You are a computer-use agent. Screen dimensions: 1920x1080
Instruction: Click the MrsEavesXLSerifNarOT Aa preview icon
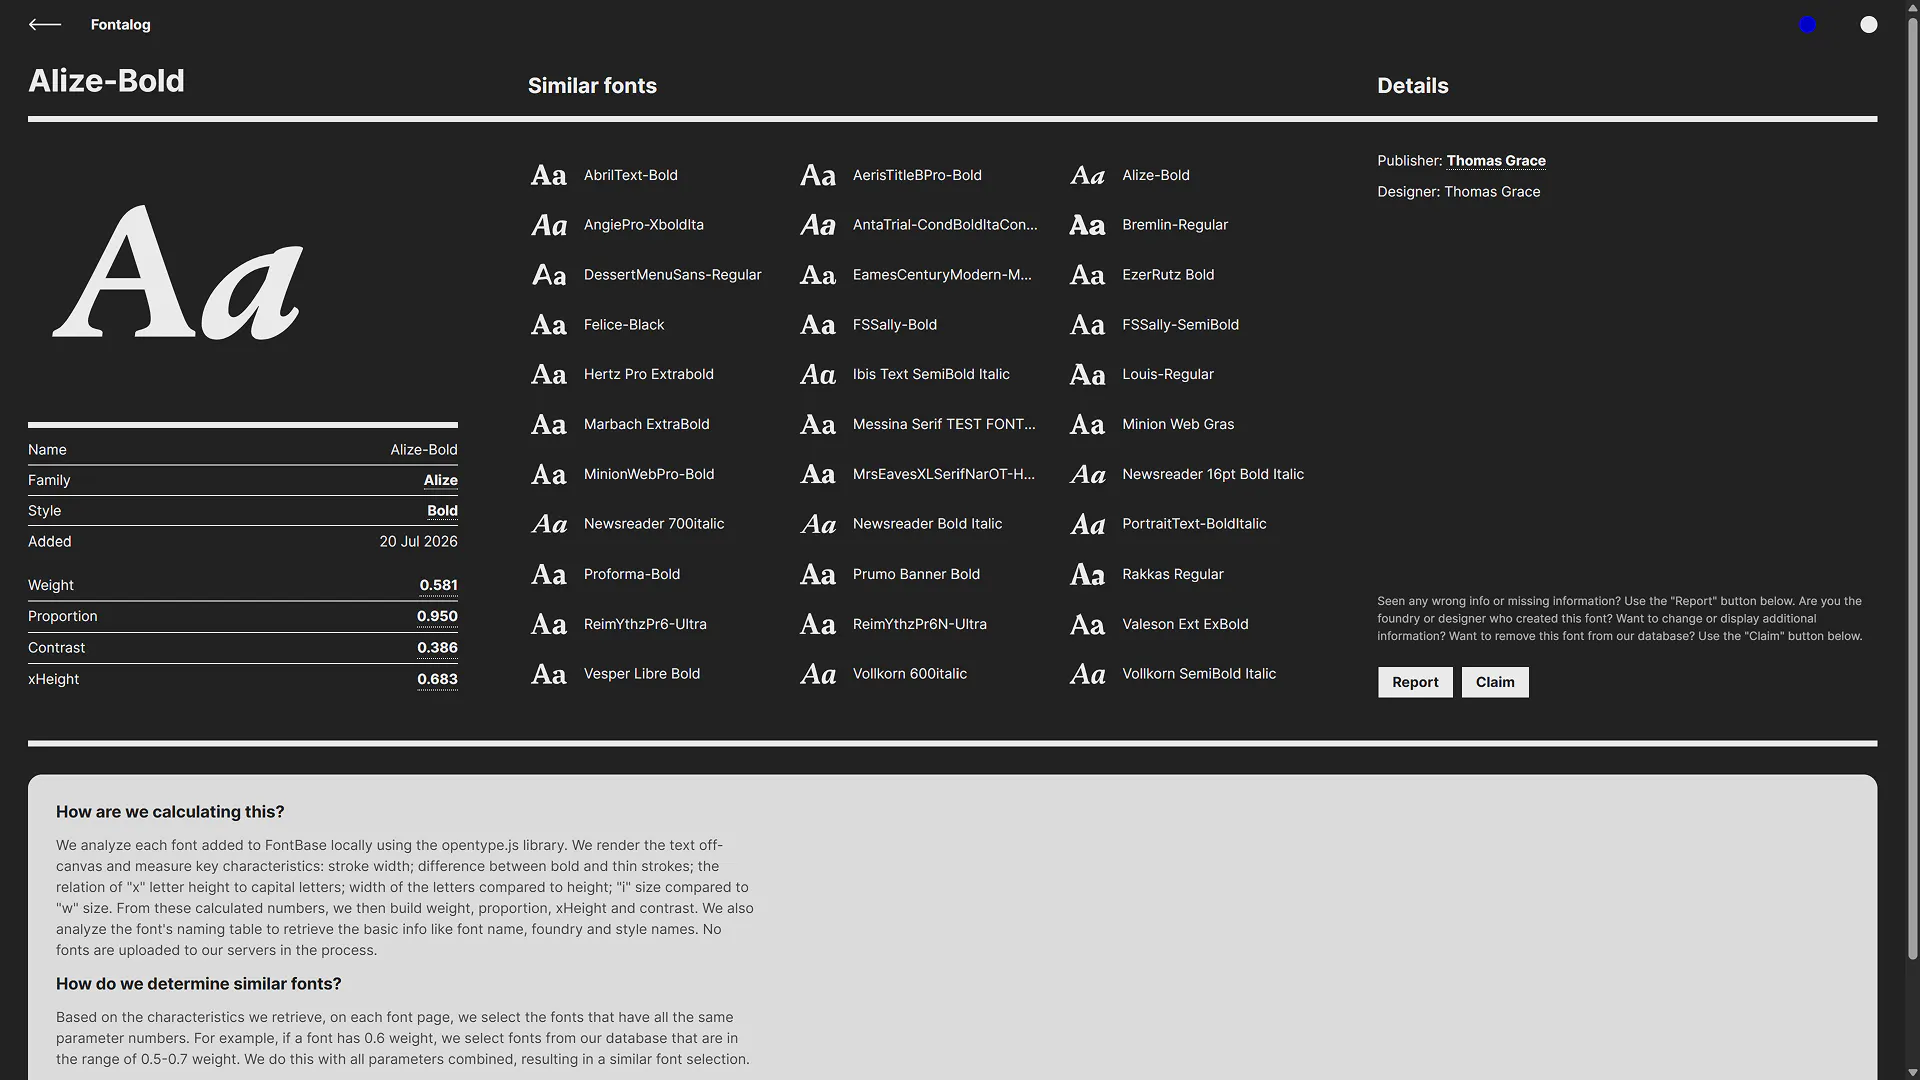click(x=818, y=475)
